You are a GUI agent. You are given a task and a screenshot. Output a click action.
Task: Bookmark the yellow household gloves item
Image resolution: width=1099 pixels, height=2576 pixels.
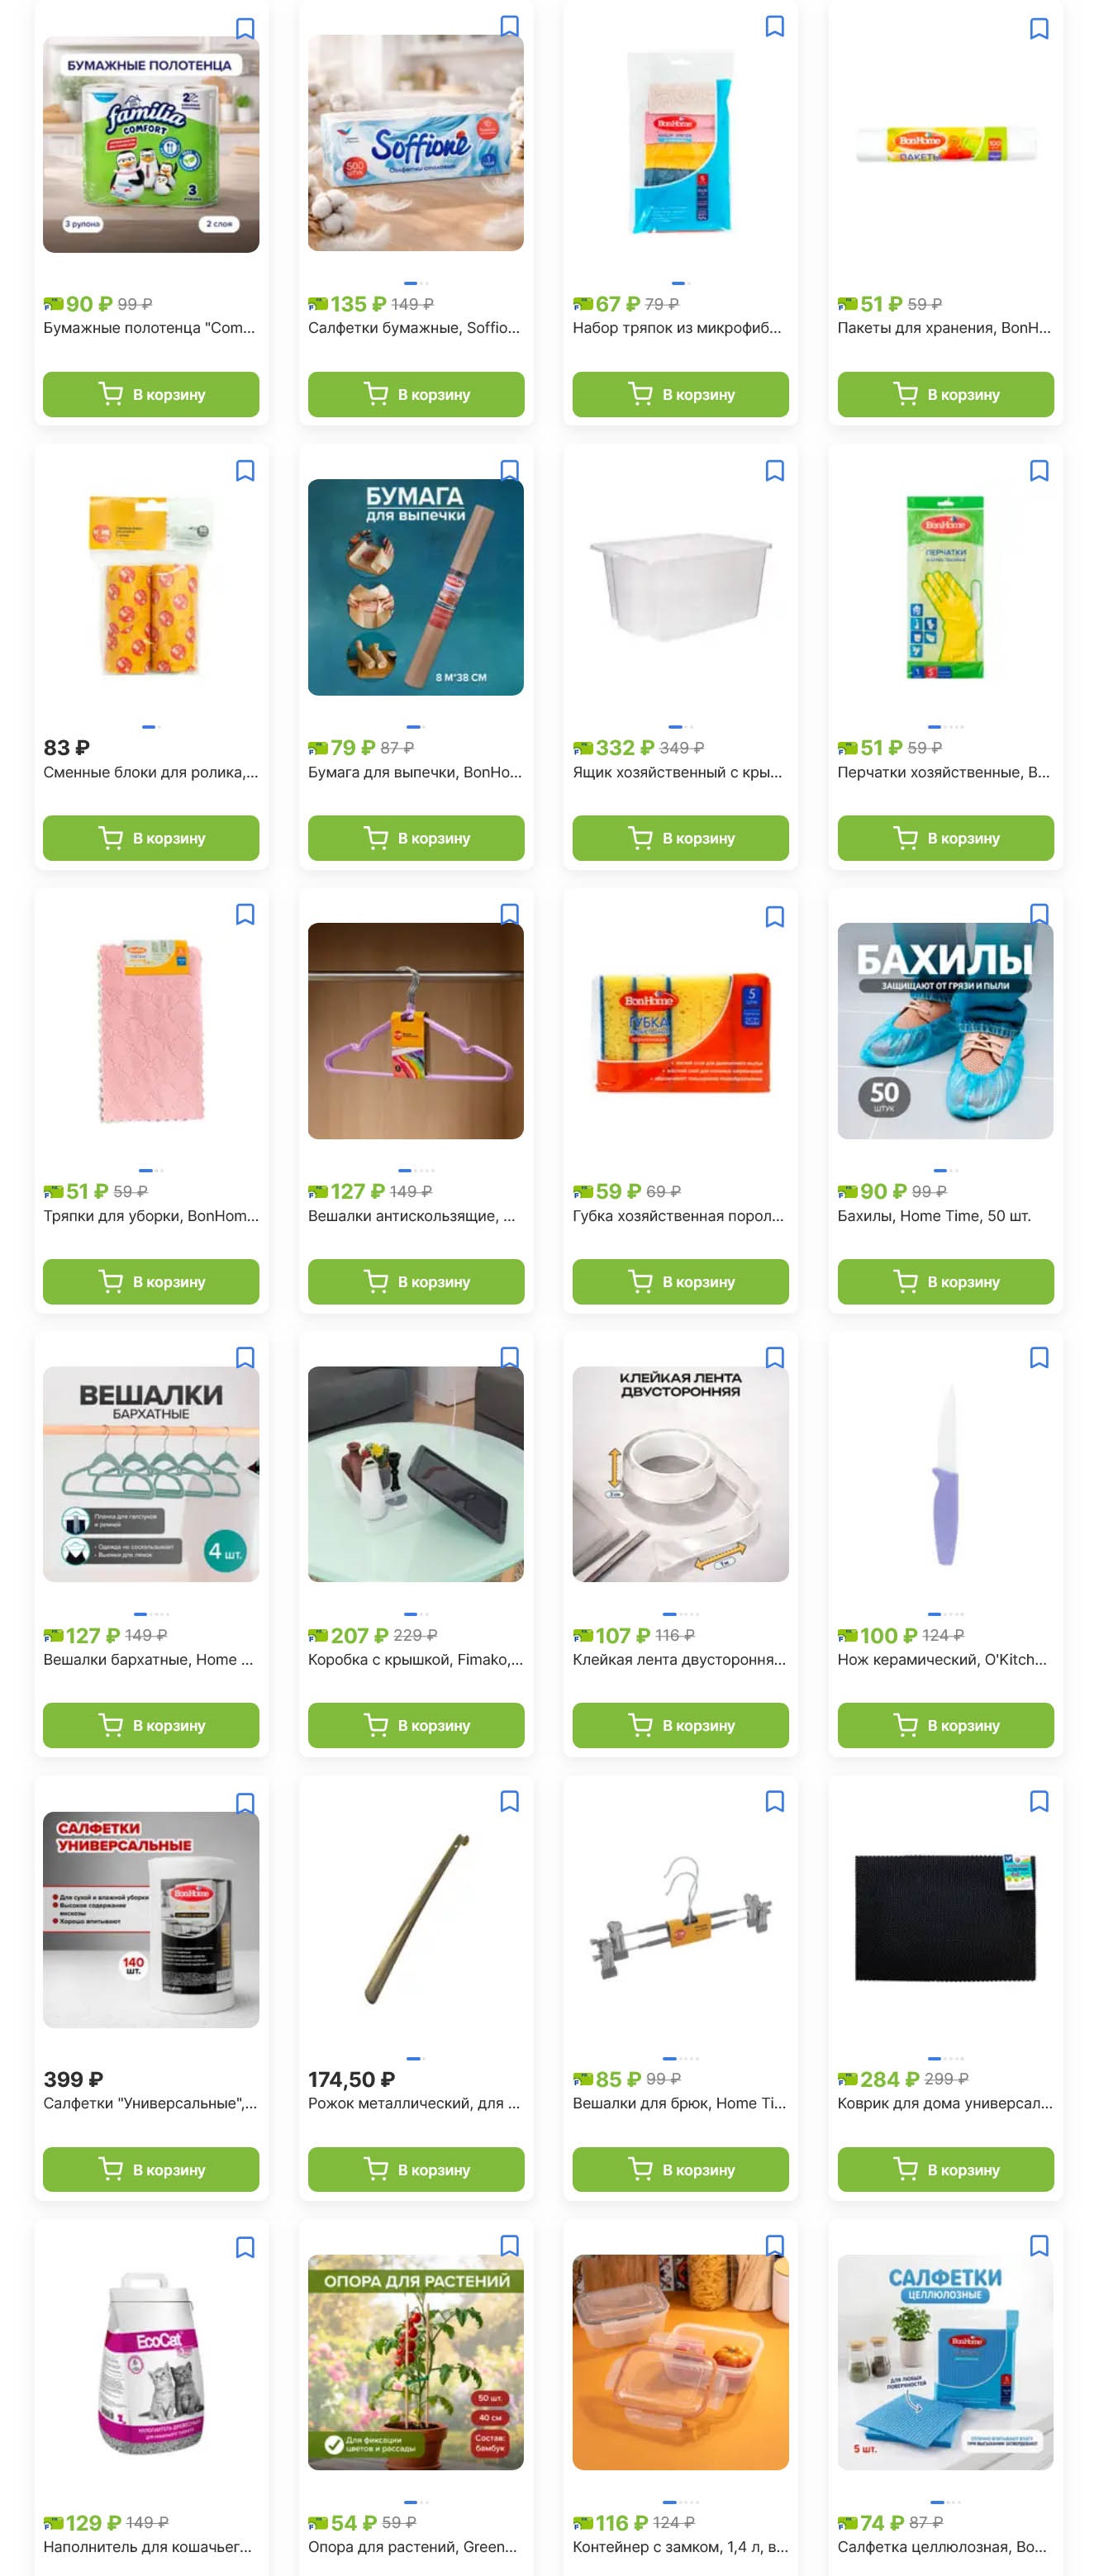[1039, 470]
